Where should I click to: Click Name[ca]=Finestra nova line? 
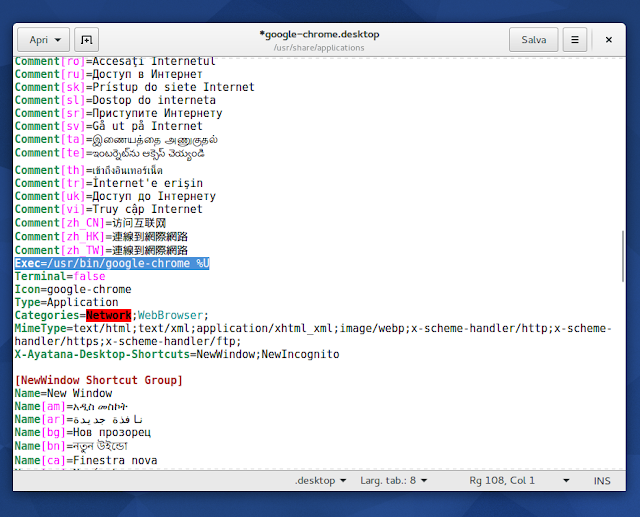tap(86, 460)
